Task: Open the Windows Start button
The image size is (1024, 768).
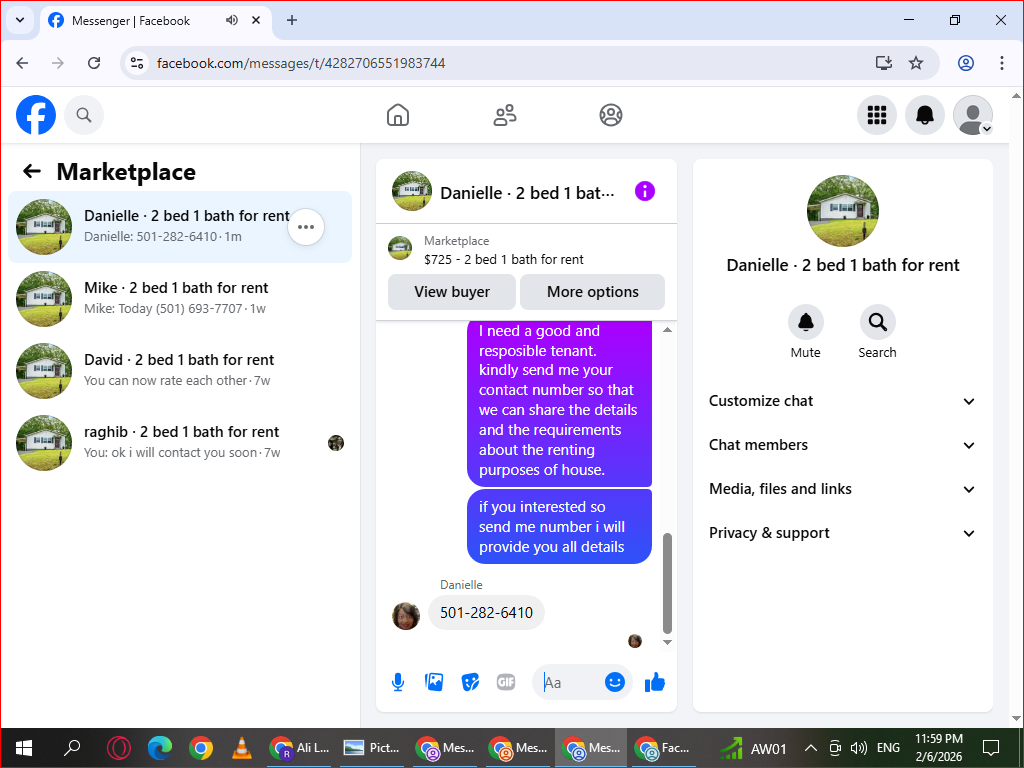Action: click(x=24, y=748)
